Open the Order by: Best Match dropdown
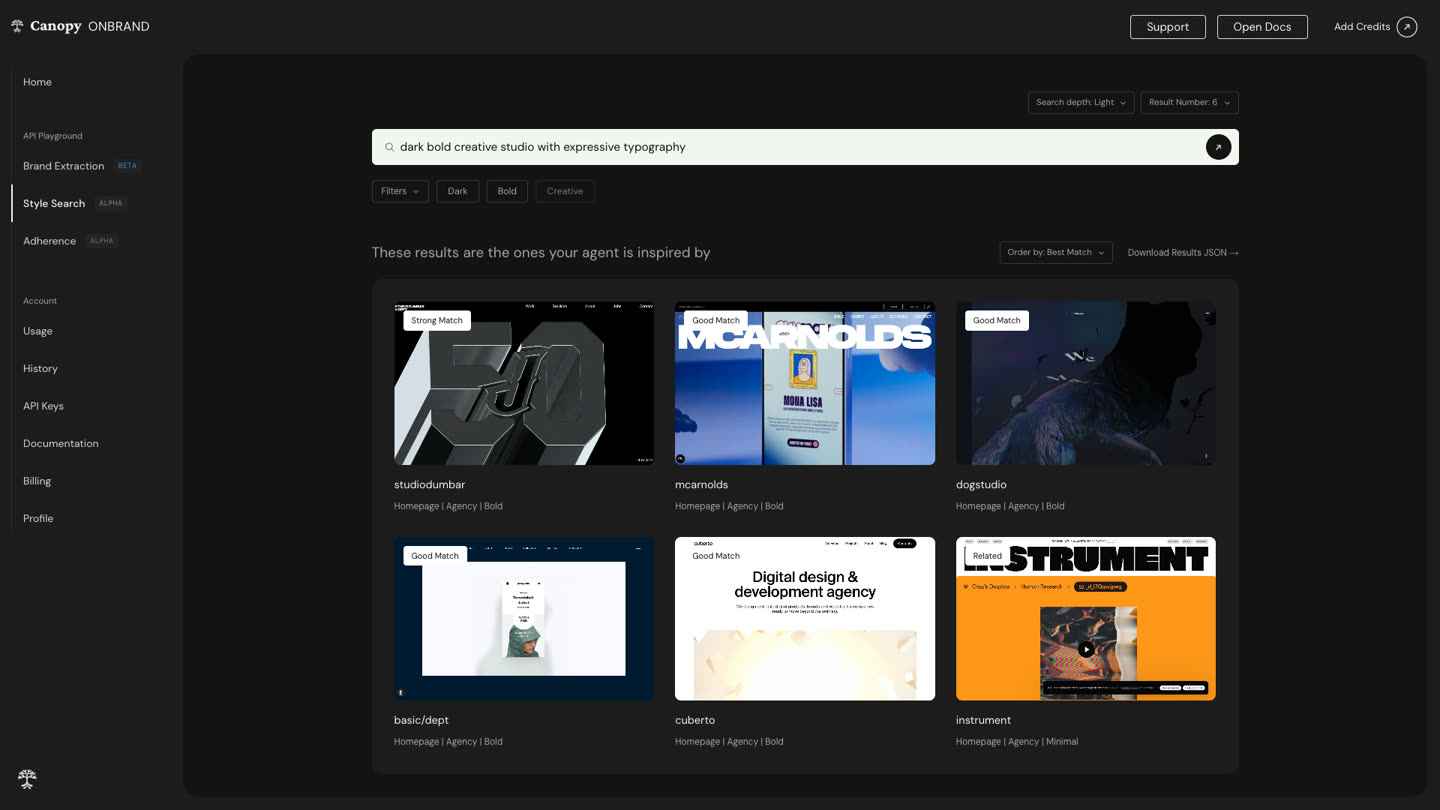The image size is (1440, 810). pyautogui.click(x=1056, y=253)
